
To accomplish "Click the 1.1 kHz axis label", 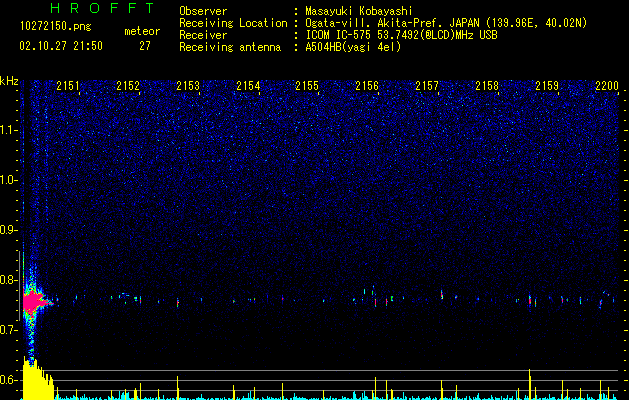I will click(8, 130).
